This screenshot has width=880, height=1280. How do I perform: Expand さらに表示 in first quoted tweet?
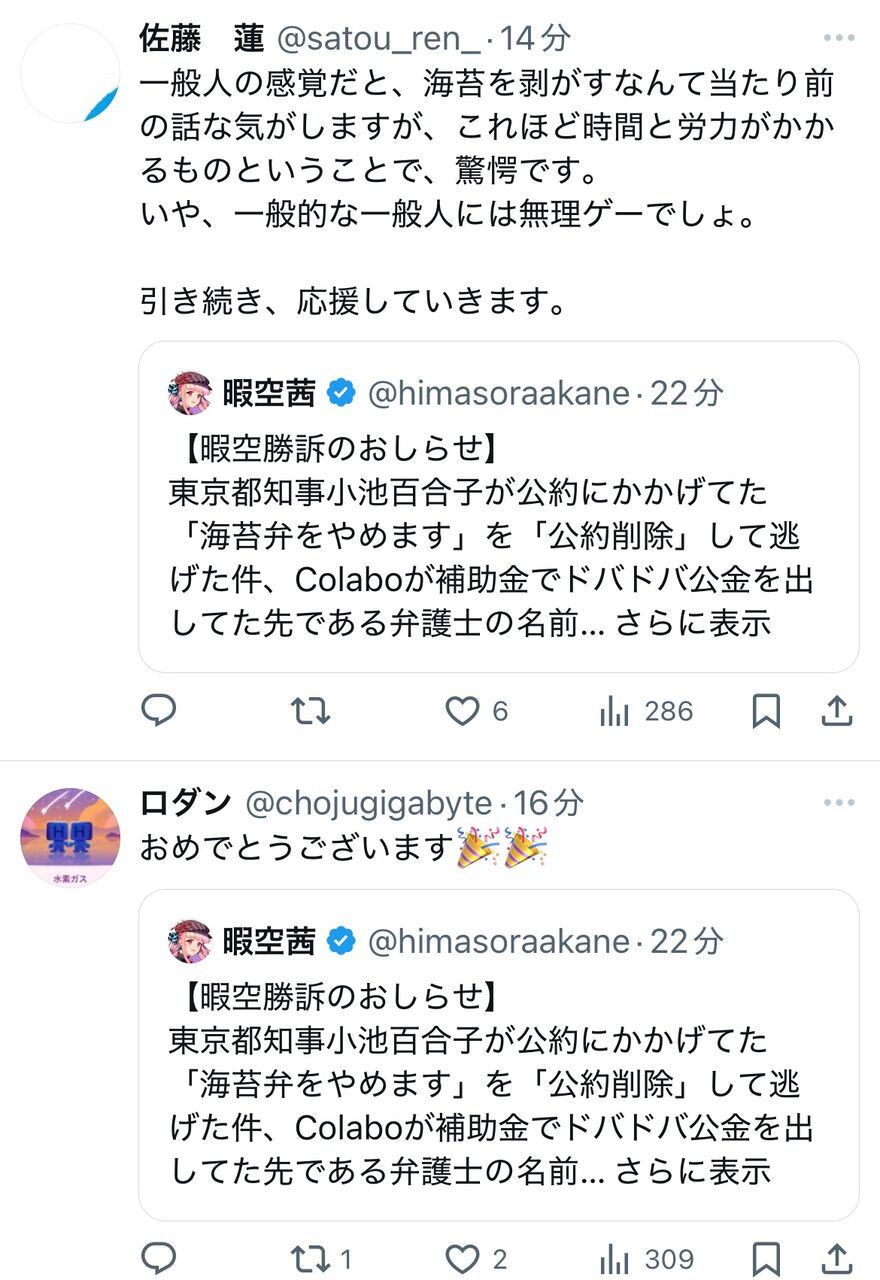point(693,622)
